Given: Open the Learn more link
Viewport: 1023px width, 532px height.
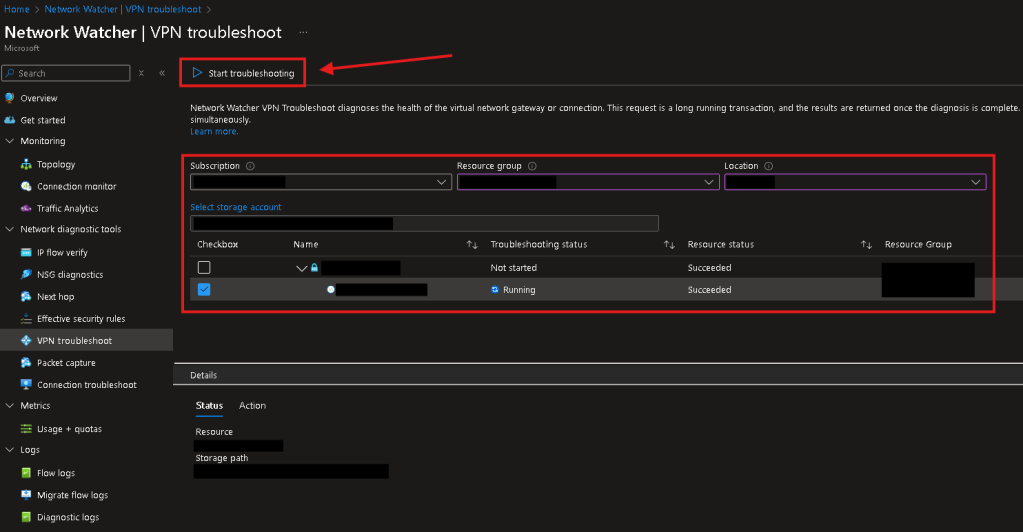Looking at the screenshot, I should 213,131.
